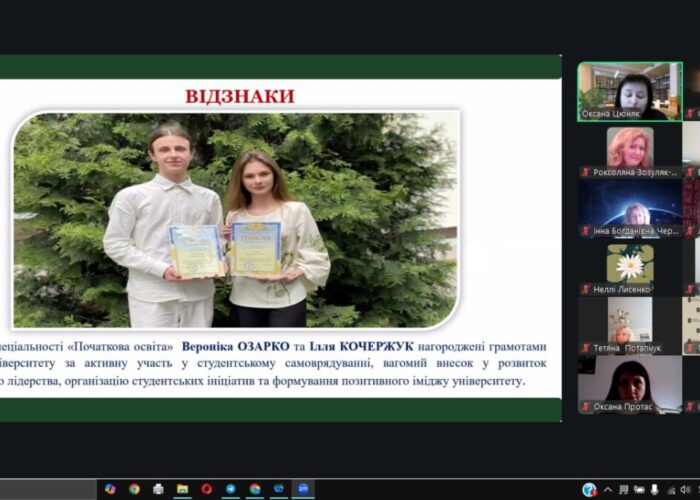Click the active Zoom icon in taskbar
This screenshot has width=700, height=500.
click(x=303, y=489)
